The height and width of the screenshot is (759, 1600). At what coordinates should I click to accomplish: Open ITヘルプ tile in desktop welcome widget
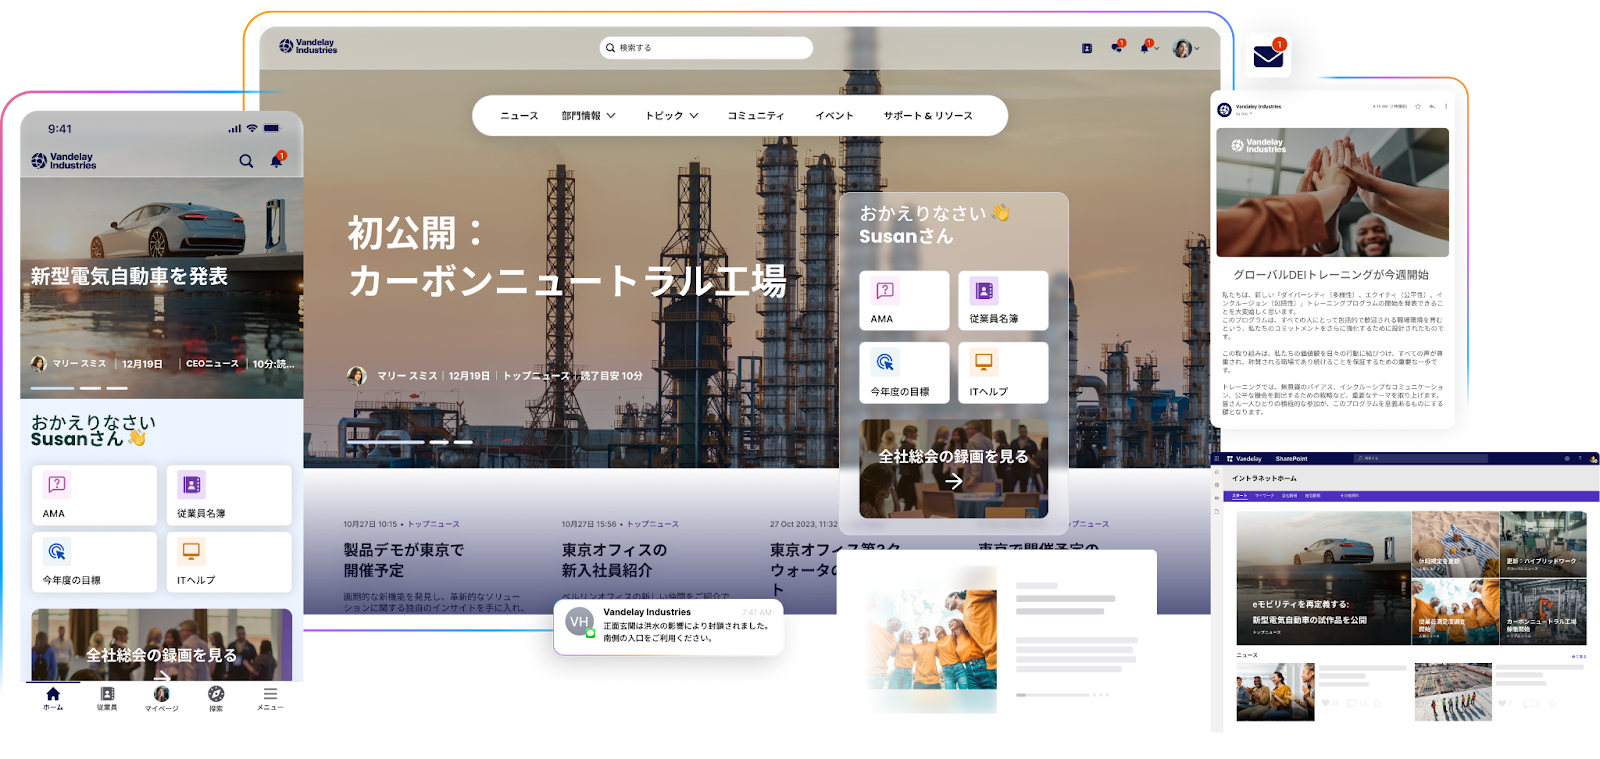pos(1003,373)
